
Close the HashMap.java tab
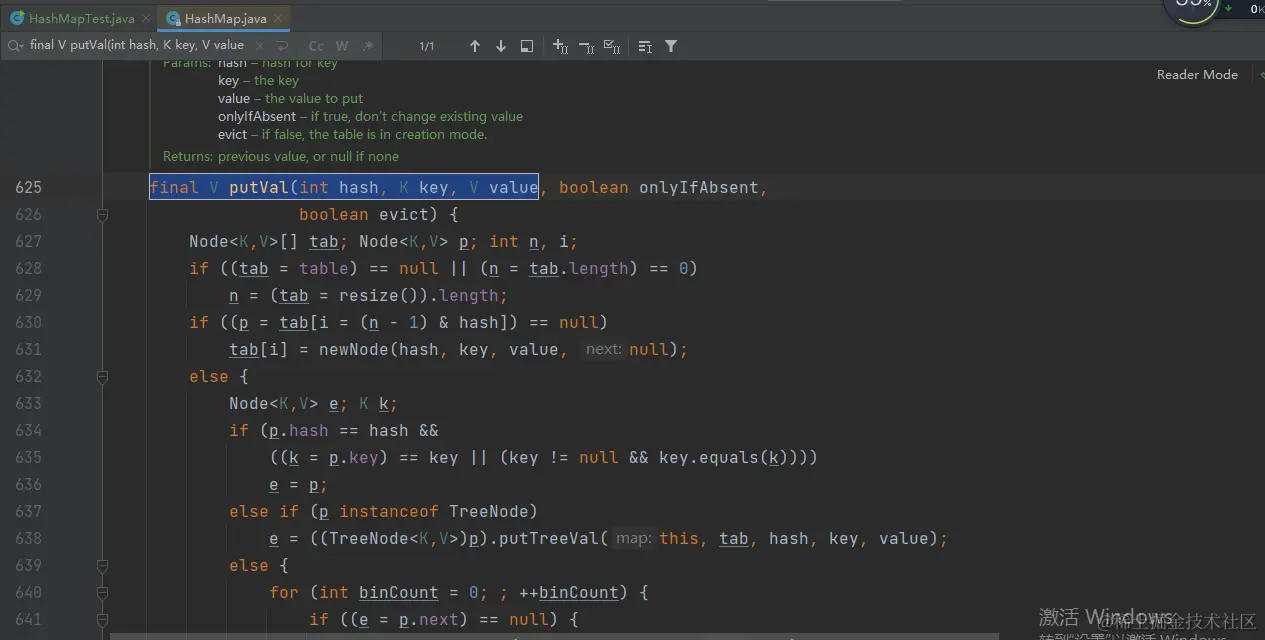278,18
